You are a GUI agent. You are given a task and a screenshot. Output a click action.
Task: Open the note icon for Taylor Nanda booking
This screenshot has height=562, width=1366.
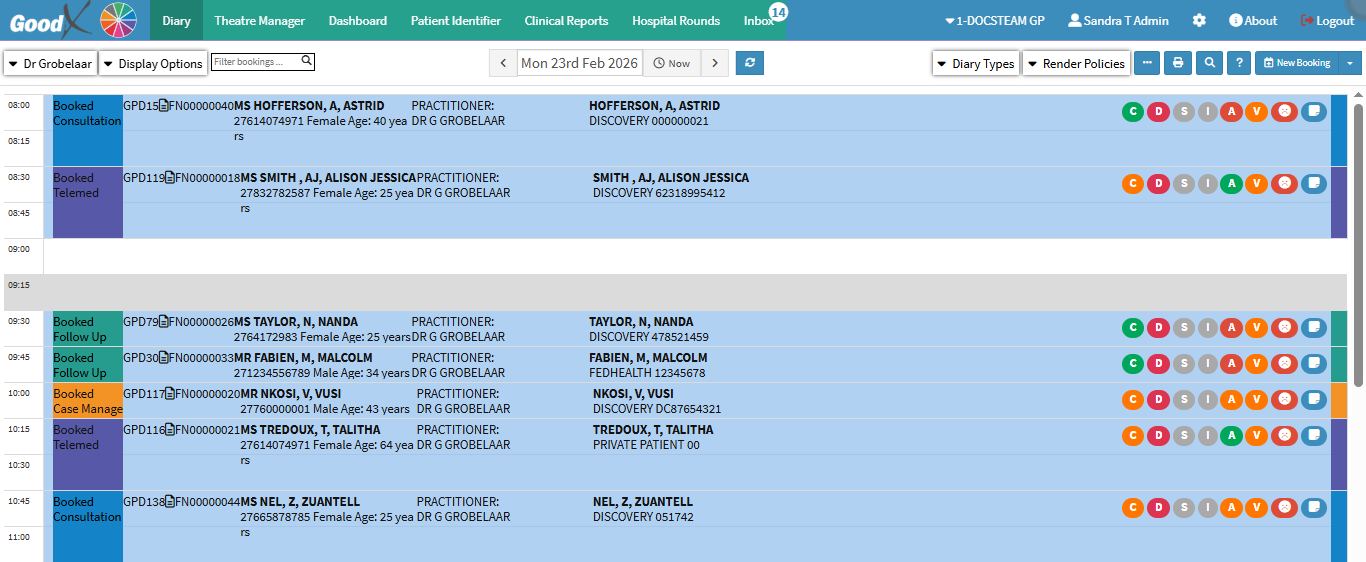pos(1314,327)
